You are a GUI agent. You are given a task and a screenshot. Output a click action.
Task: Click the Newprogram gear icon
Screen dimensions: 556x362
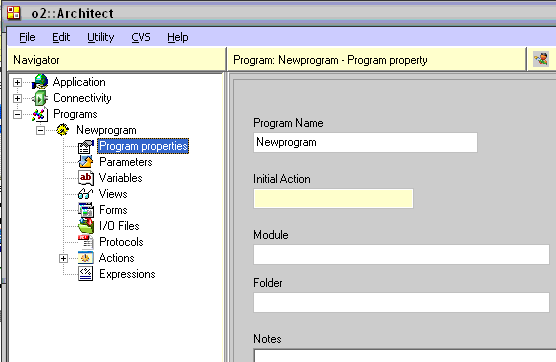coord(63,130)
